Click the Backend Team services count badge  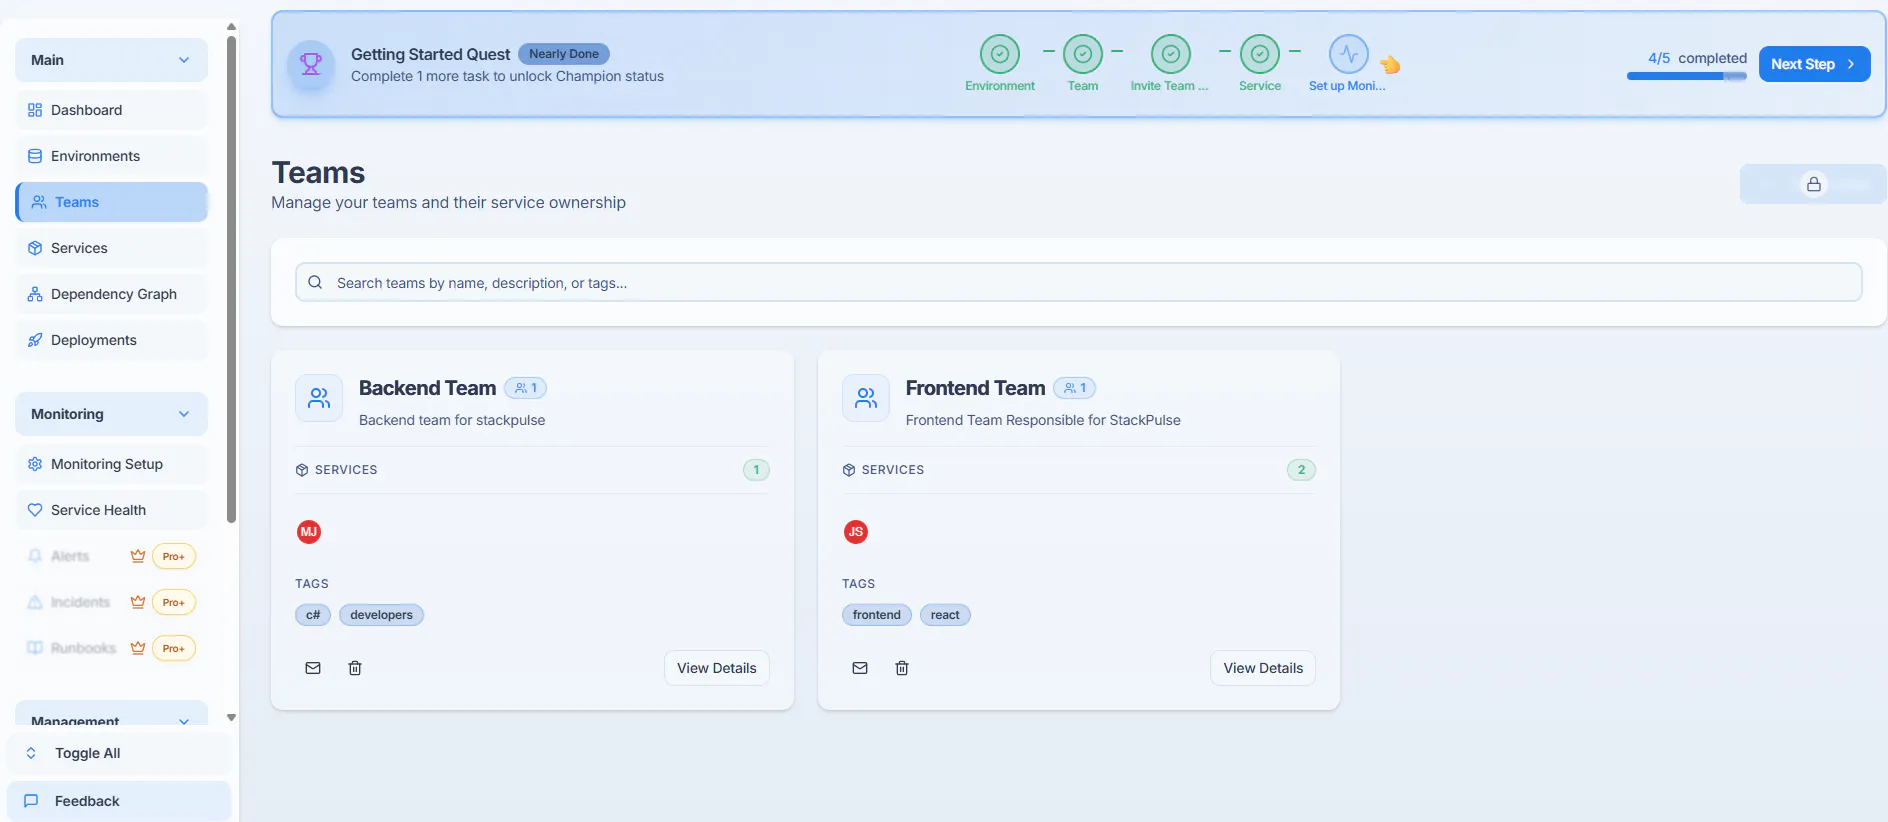click(x=757, y=470)
